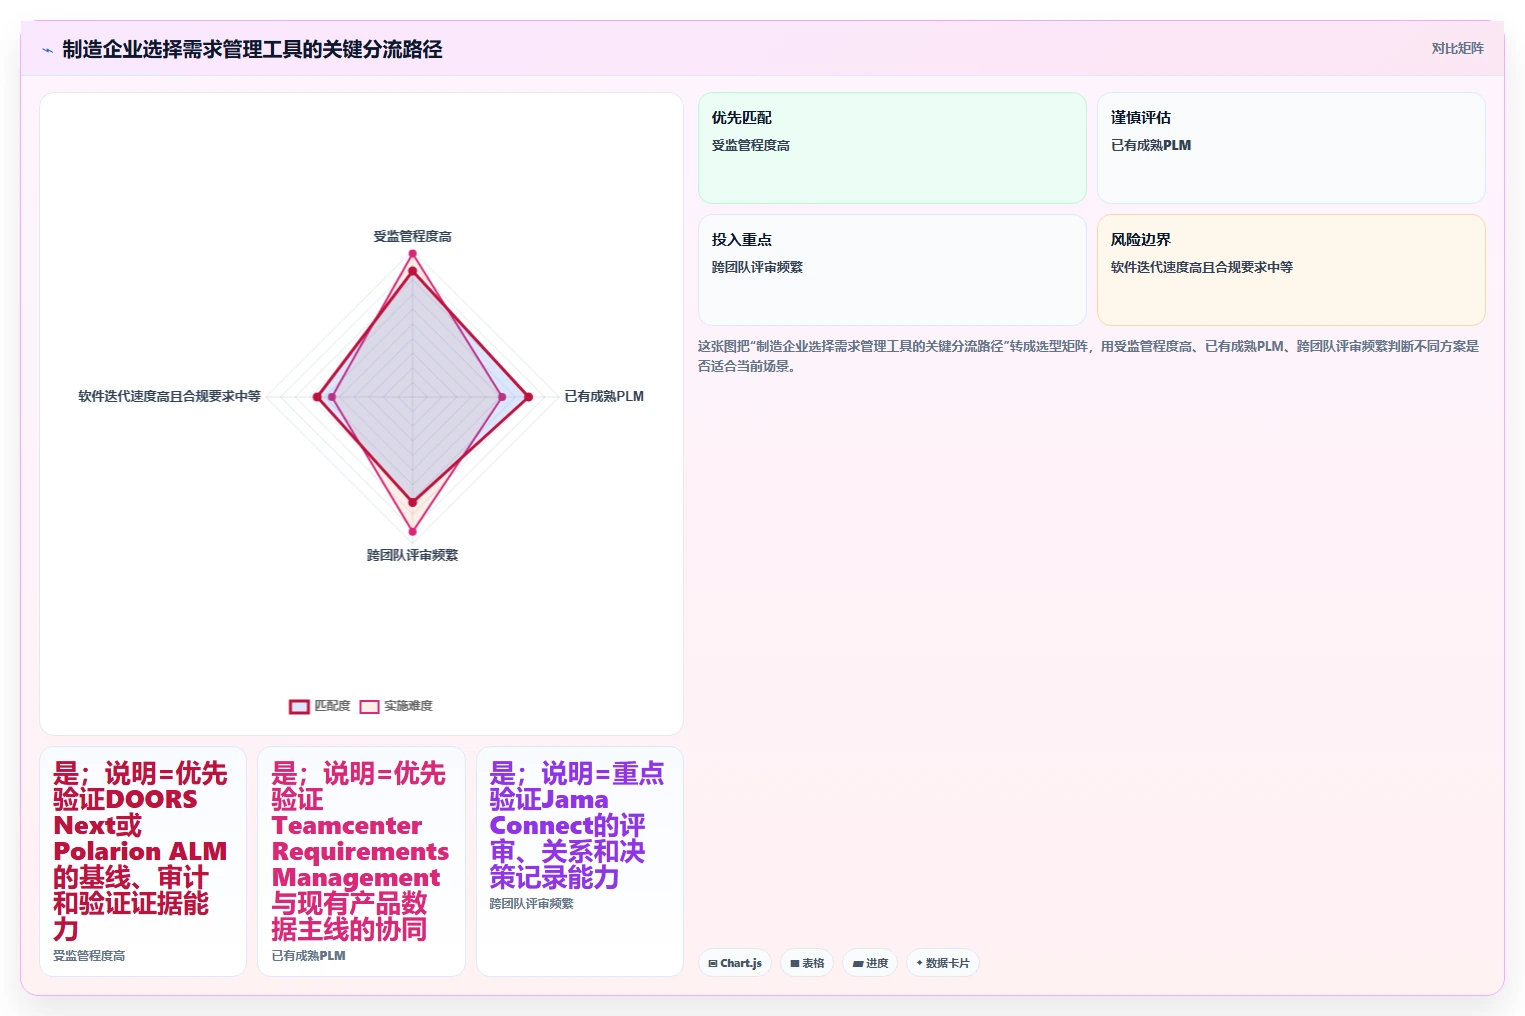Select the 进度 tag
Screen dimensions: 1525x1016
pyautogui.click(x=870, y=963)
